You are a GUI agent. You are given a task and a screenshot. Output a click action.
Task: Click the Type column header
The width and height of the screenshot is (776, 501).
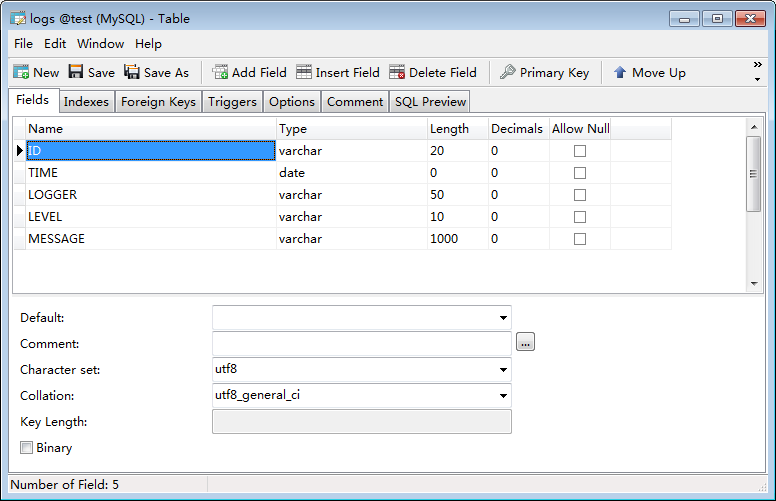(x=351, y=129)
